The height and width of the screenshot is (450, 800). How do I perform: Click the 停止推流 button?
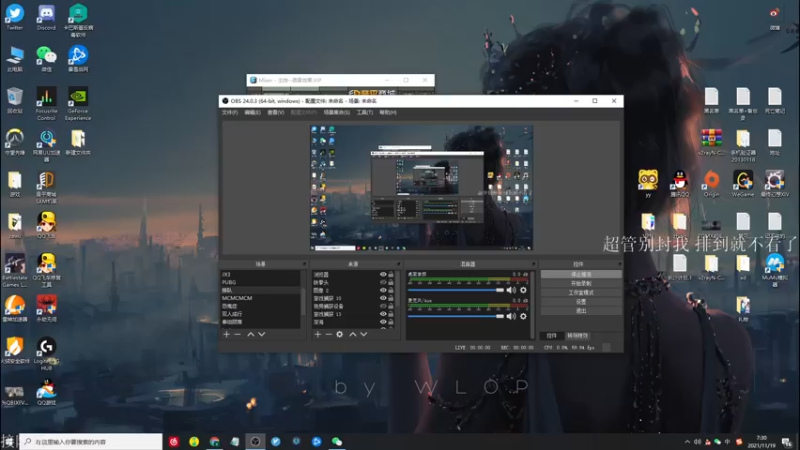581,274
